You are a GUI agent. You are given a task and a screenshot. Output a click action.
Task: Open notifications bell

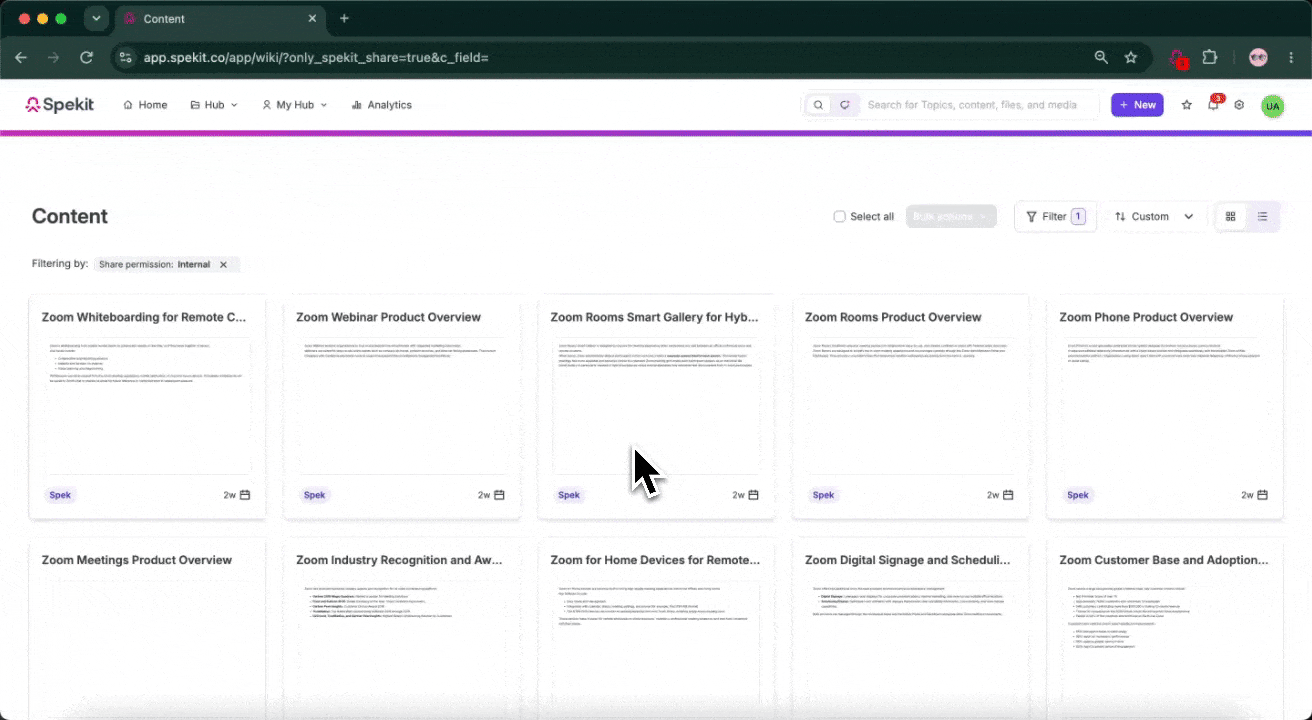point(1213,105)
